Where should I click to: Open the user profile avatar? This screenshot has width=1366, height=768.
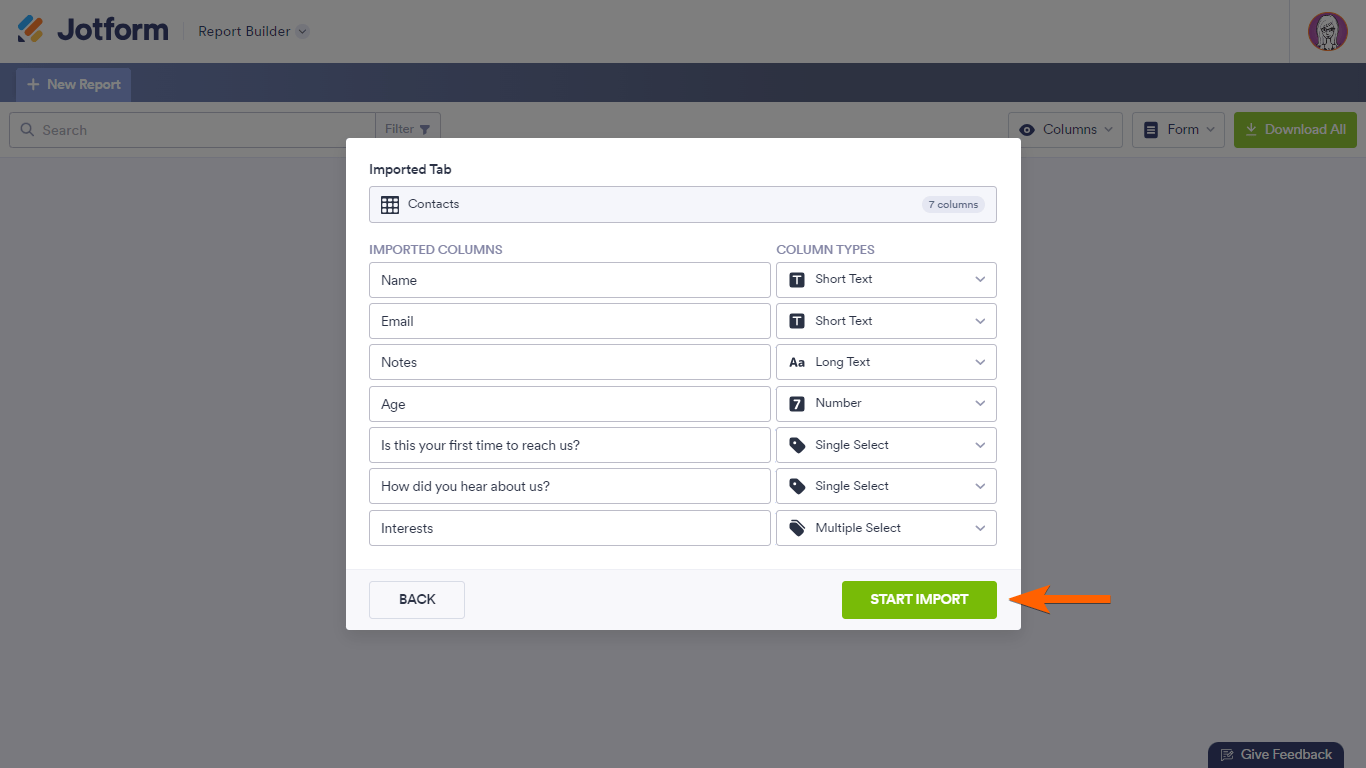click(1327, 31)
